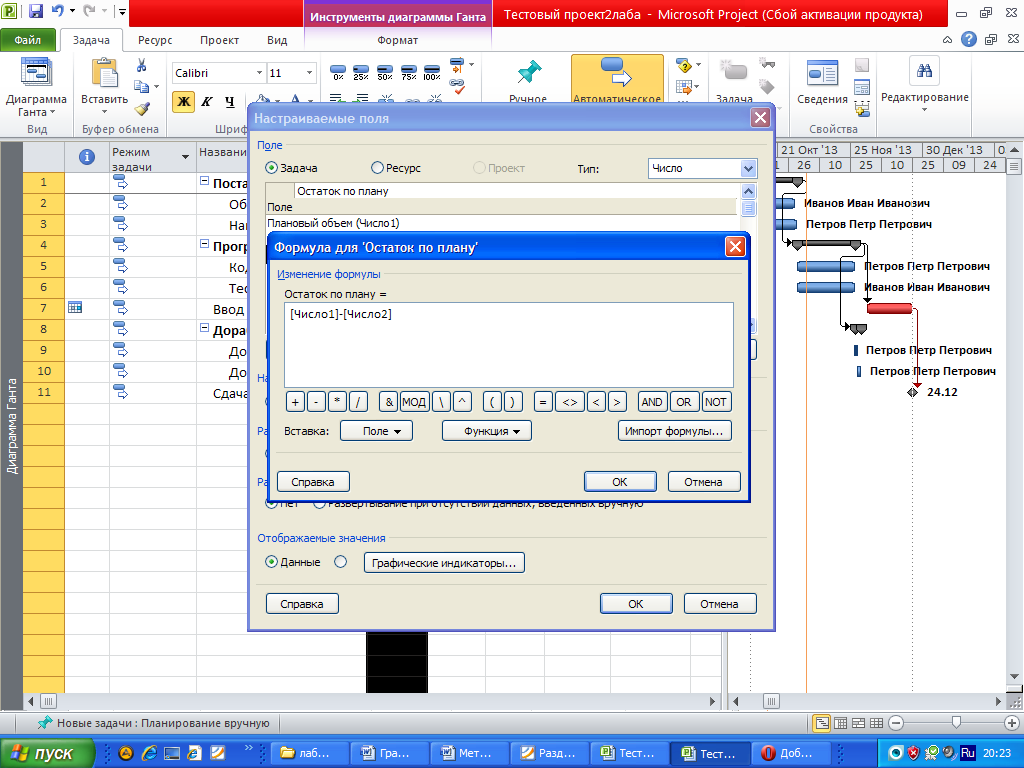The width and height of the screenshot is (1024, 768).
Task: Click the Вставить paste icon
Action: tap(104, 73)
